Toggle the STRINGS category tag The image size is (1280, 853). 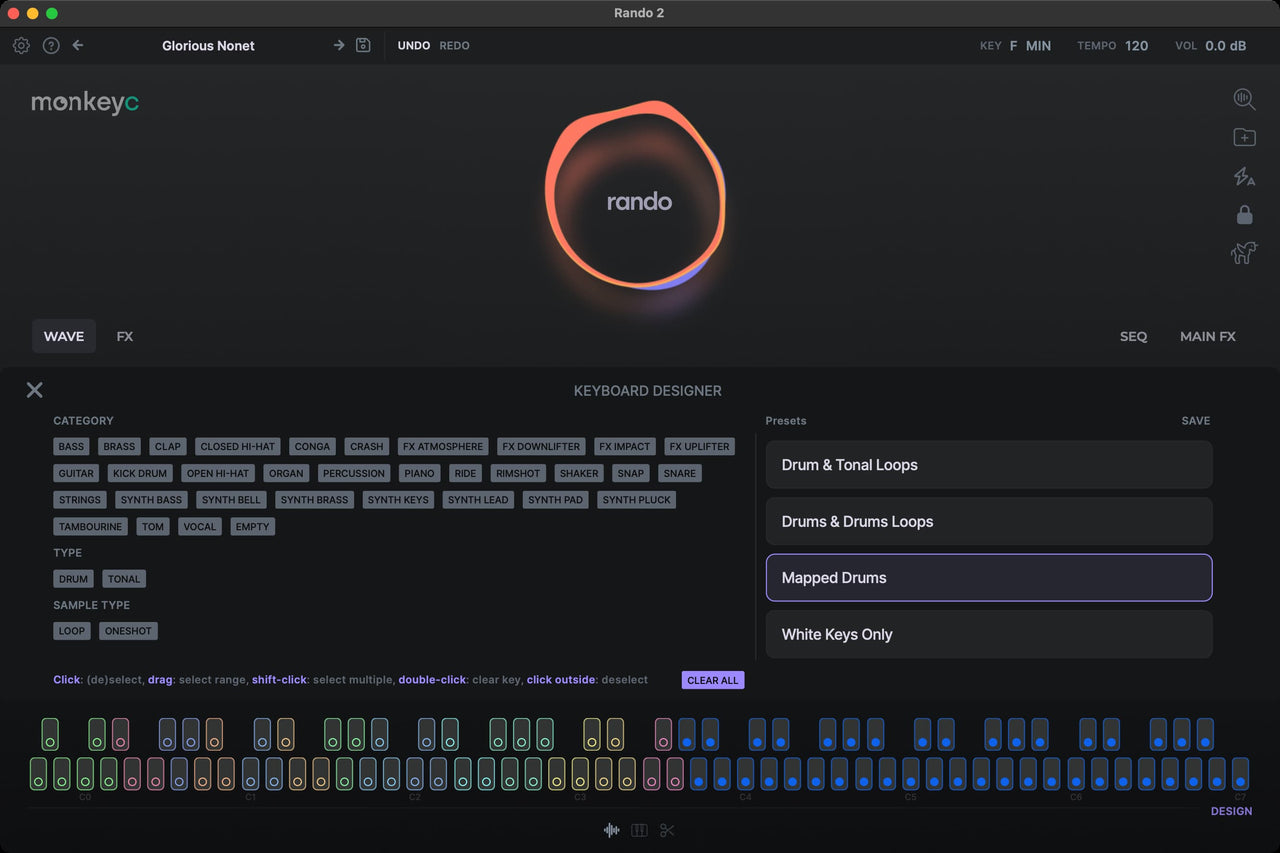[x=80, y=500]
